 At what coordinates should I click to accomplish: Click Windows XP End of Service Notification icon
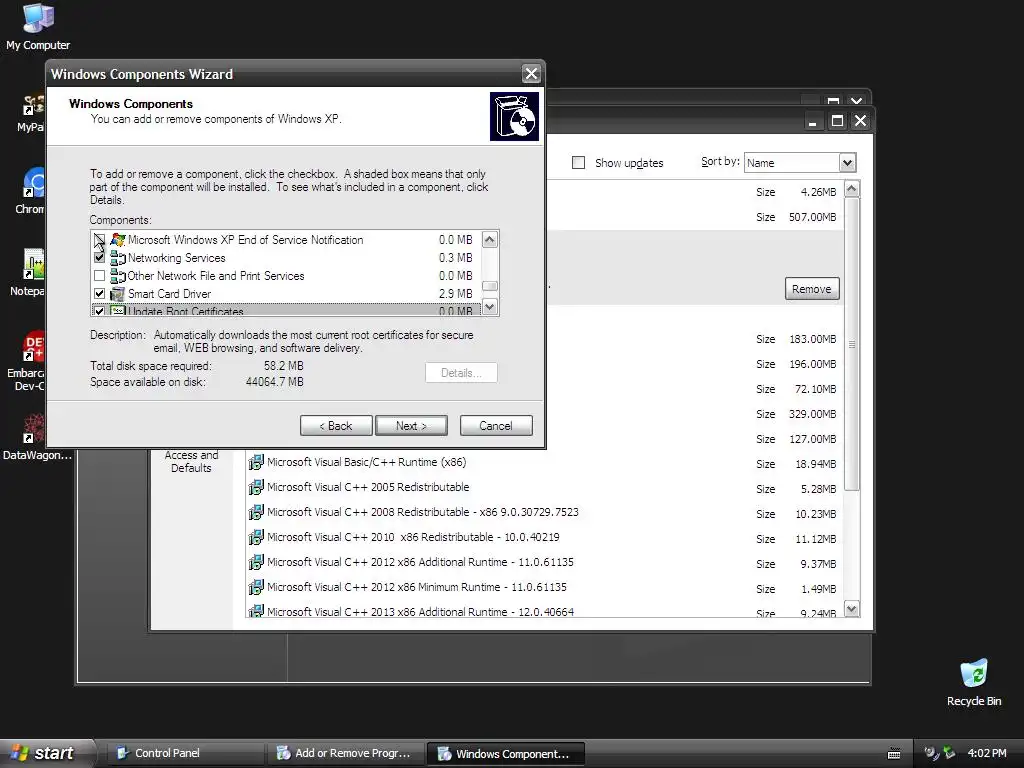[118, 240]
